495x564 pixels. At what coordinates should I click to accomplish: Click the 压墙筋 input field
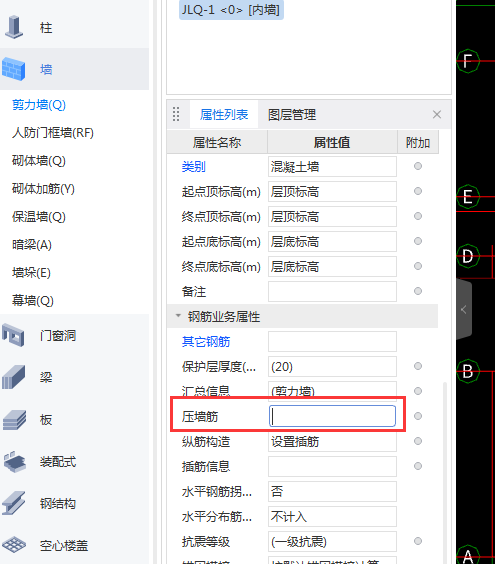click(x=332, y=416)
